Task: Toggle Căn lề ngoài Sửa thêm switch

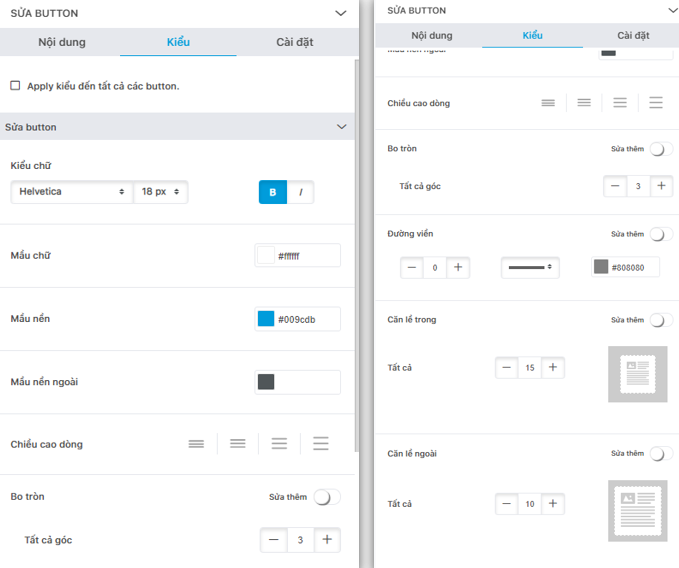Action: pos(661,454)
